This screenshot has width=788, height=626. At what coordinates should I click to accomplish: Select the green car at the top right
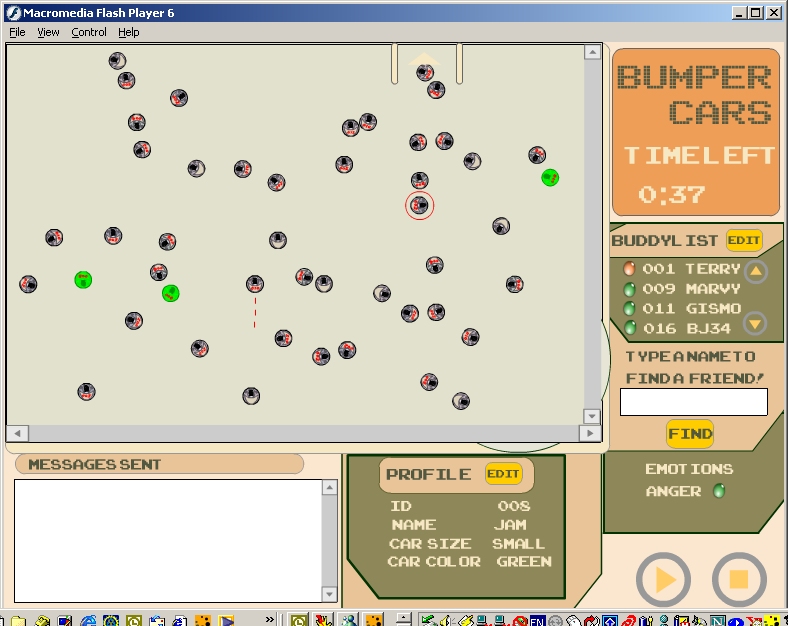pyautogui.click(x=550, y=177)
